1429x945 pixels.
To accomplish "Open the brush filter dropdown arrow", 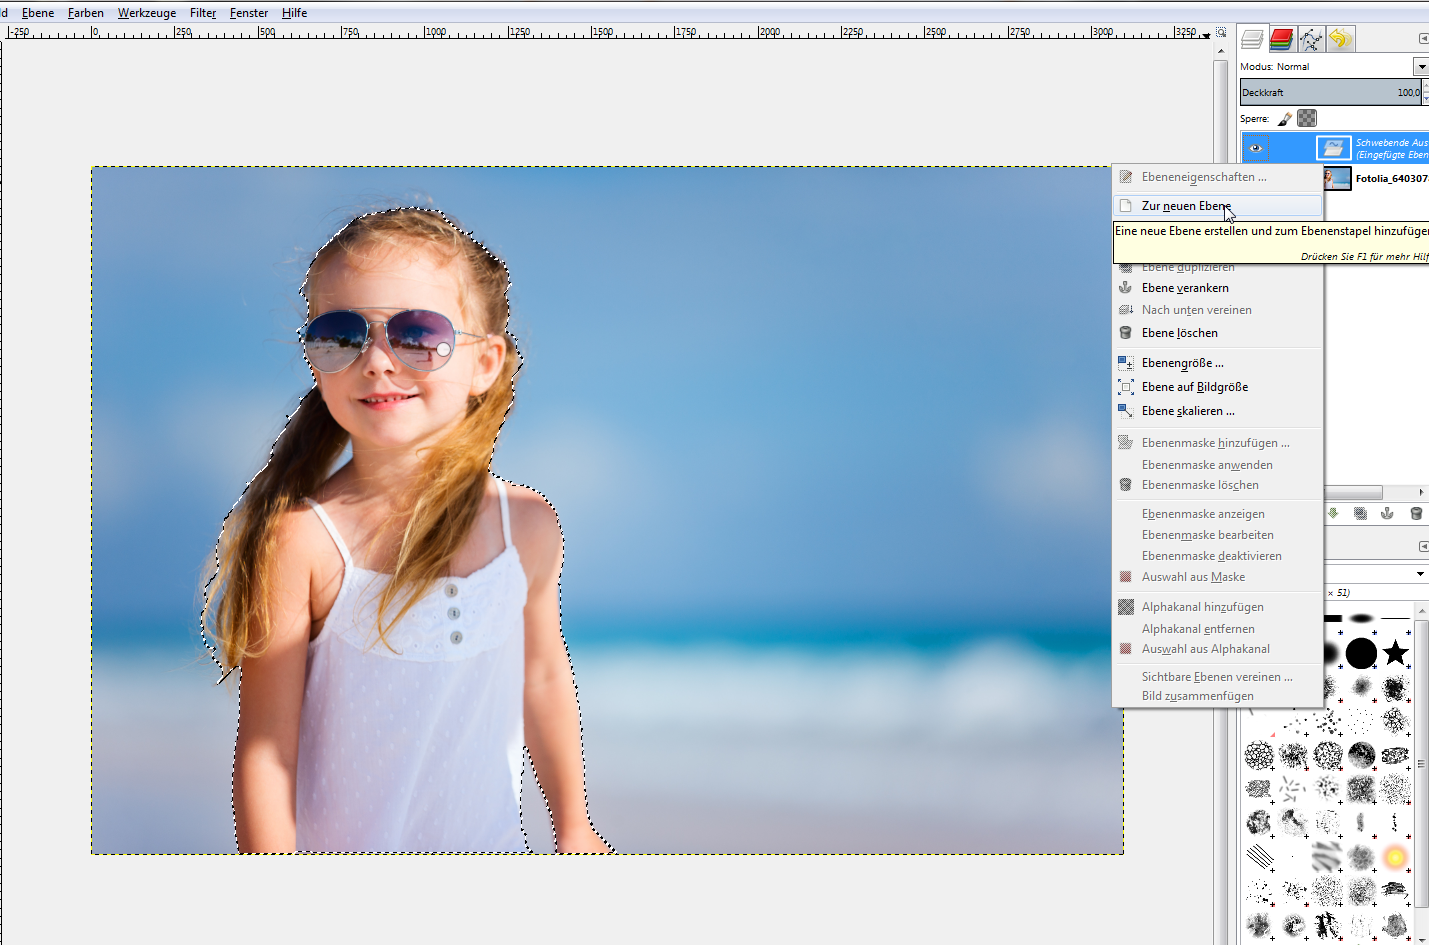I will (x=1420, y=574).
